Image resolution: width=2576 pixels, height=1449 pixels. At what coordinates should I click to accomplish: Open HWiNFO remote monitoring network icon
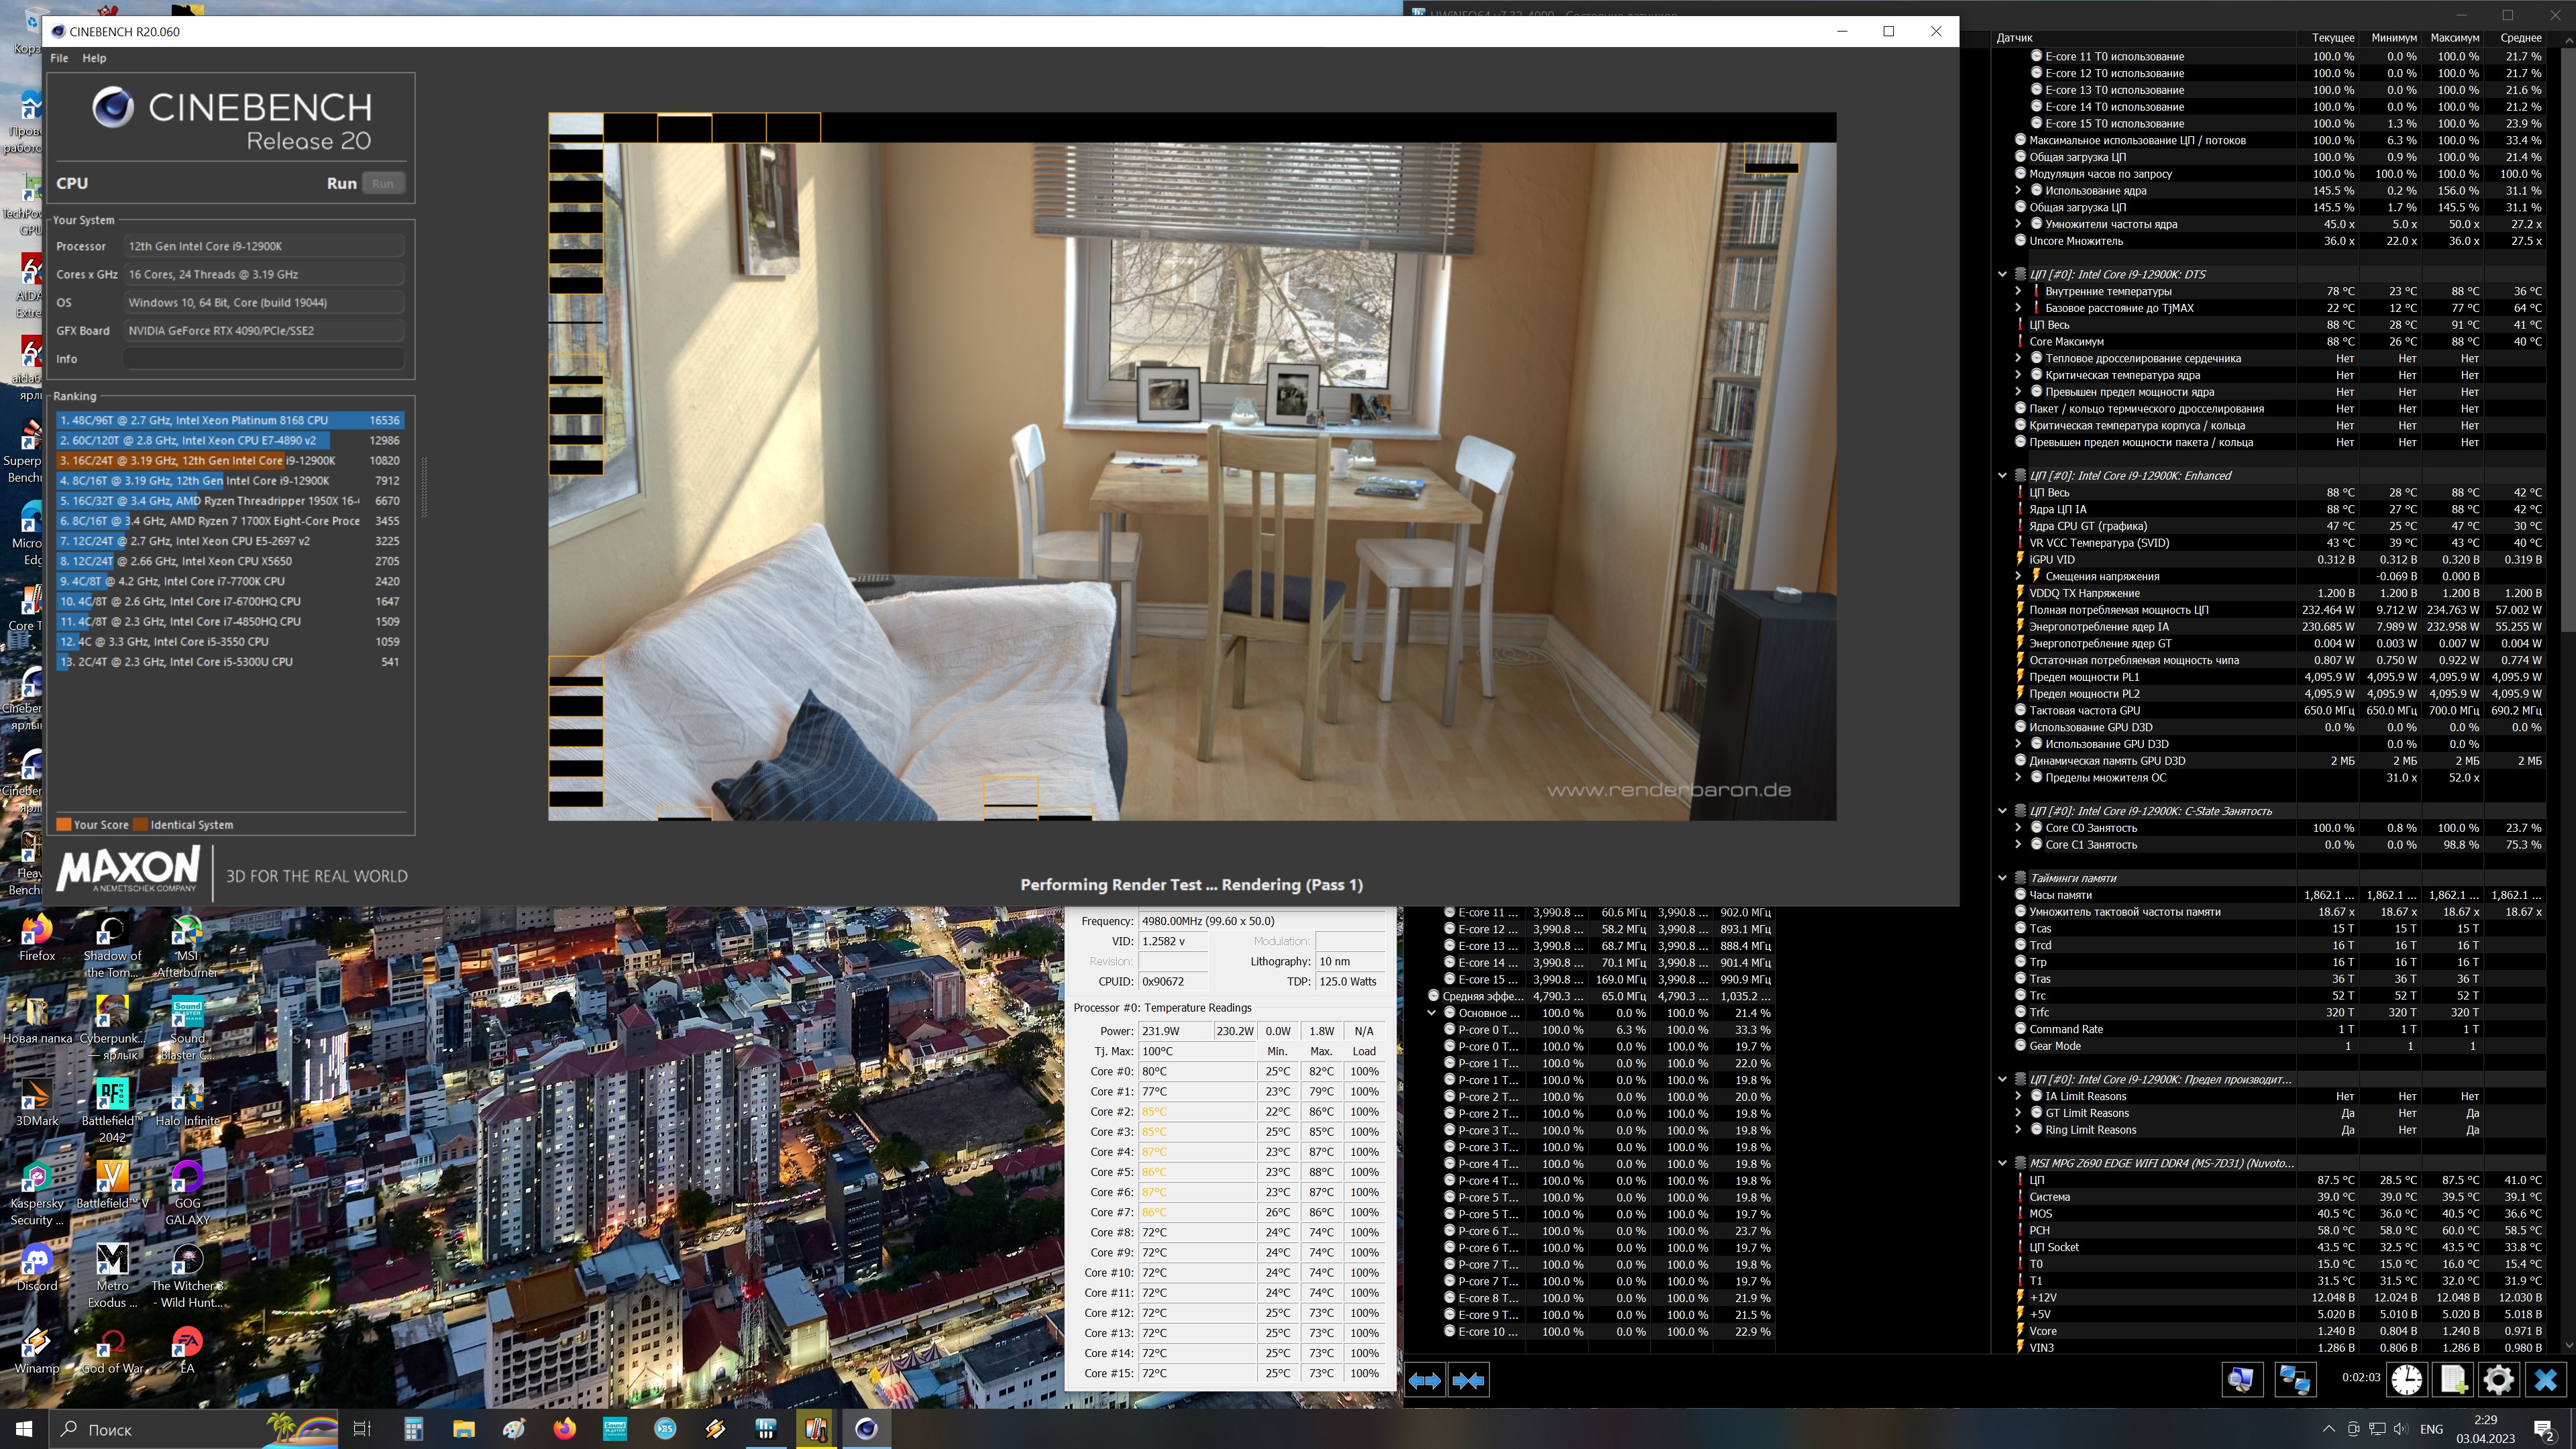(2293, 1380)
